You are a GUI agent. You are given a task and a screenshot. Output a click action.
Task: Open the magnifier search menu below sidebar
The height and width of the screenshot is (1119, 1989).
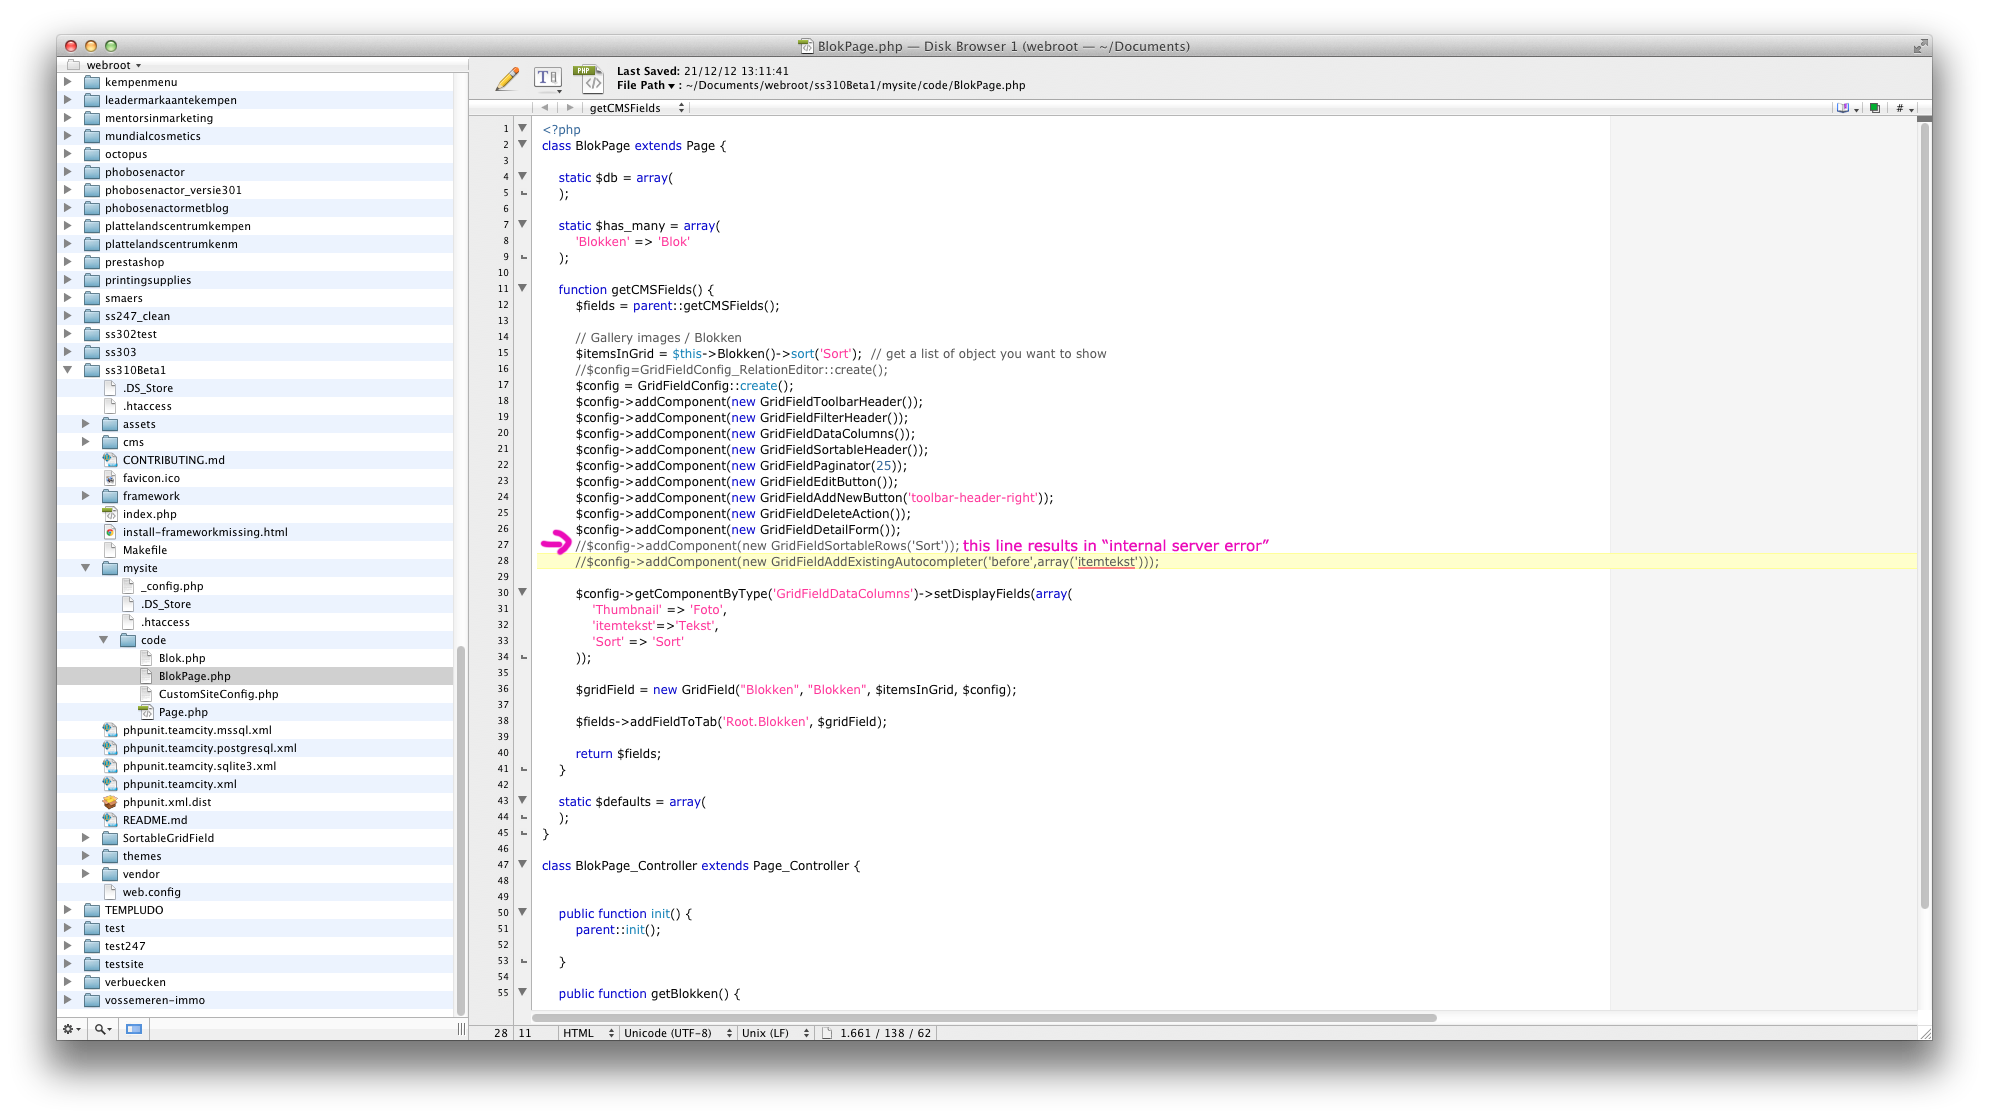pos(103,1029)
